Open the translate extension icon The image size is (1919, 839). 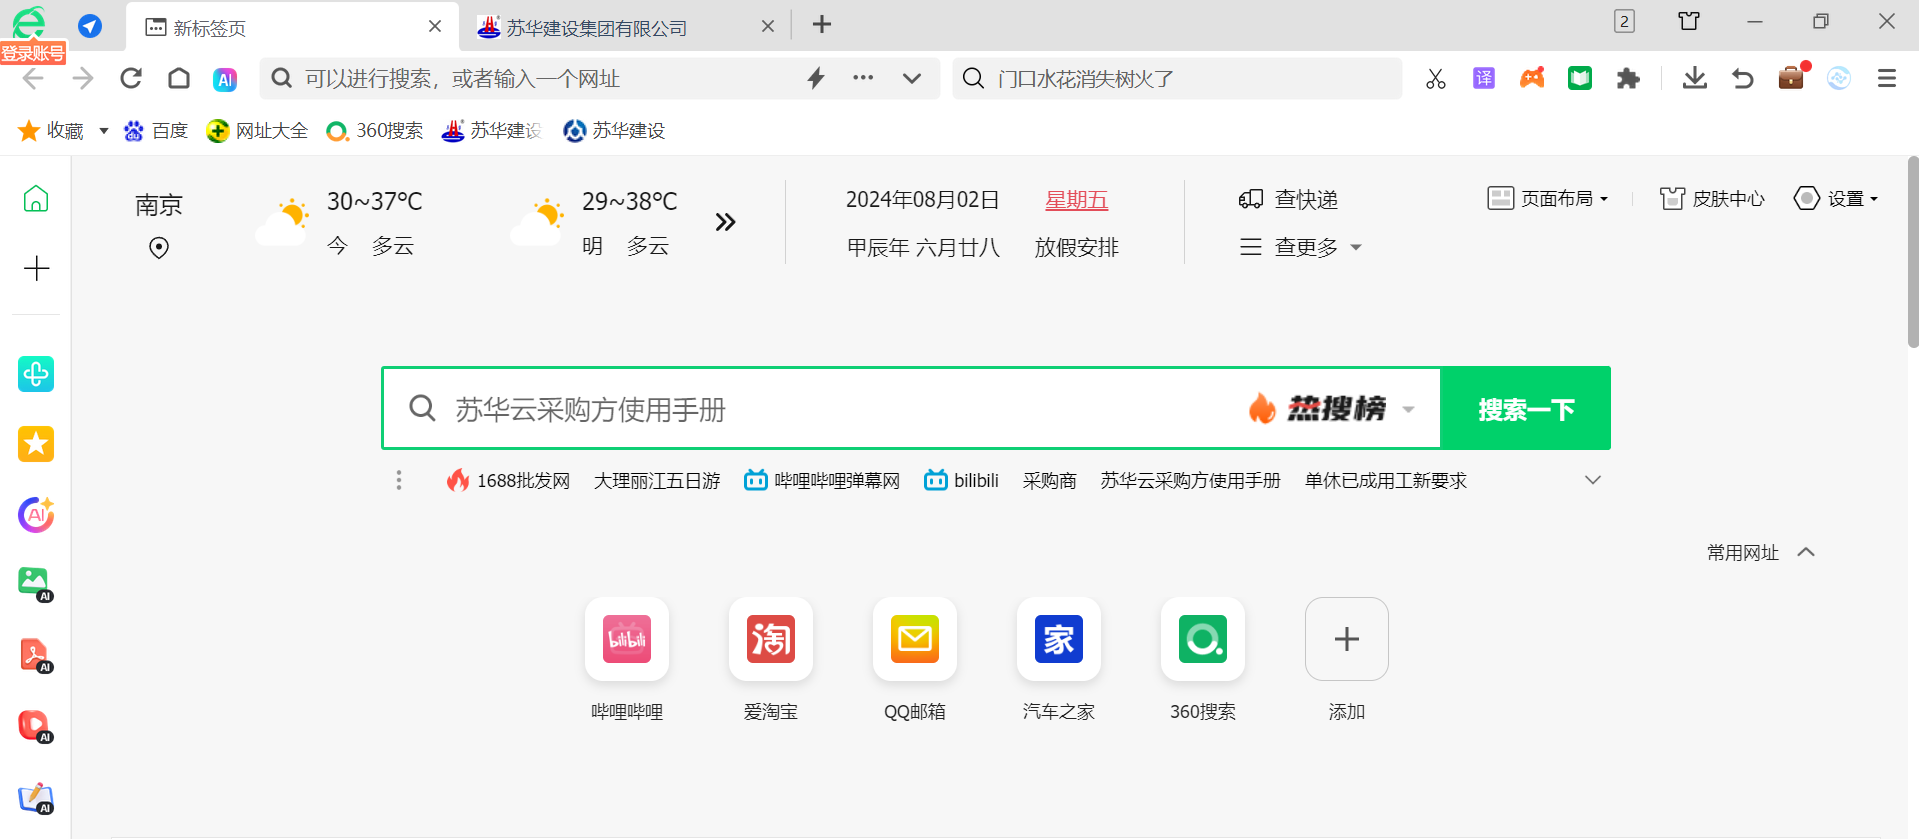pos(1484,78)
